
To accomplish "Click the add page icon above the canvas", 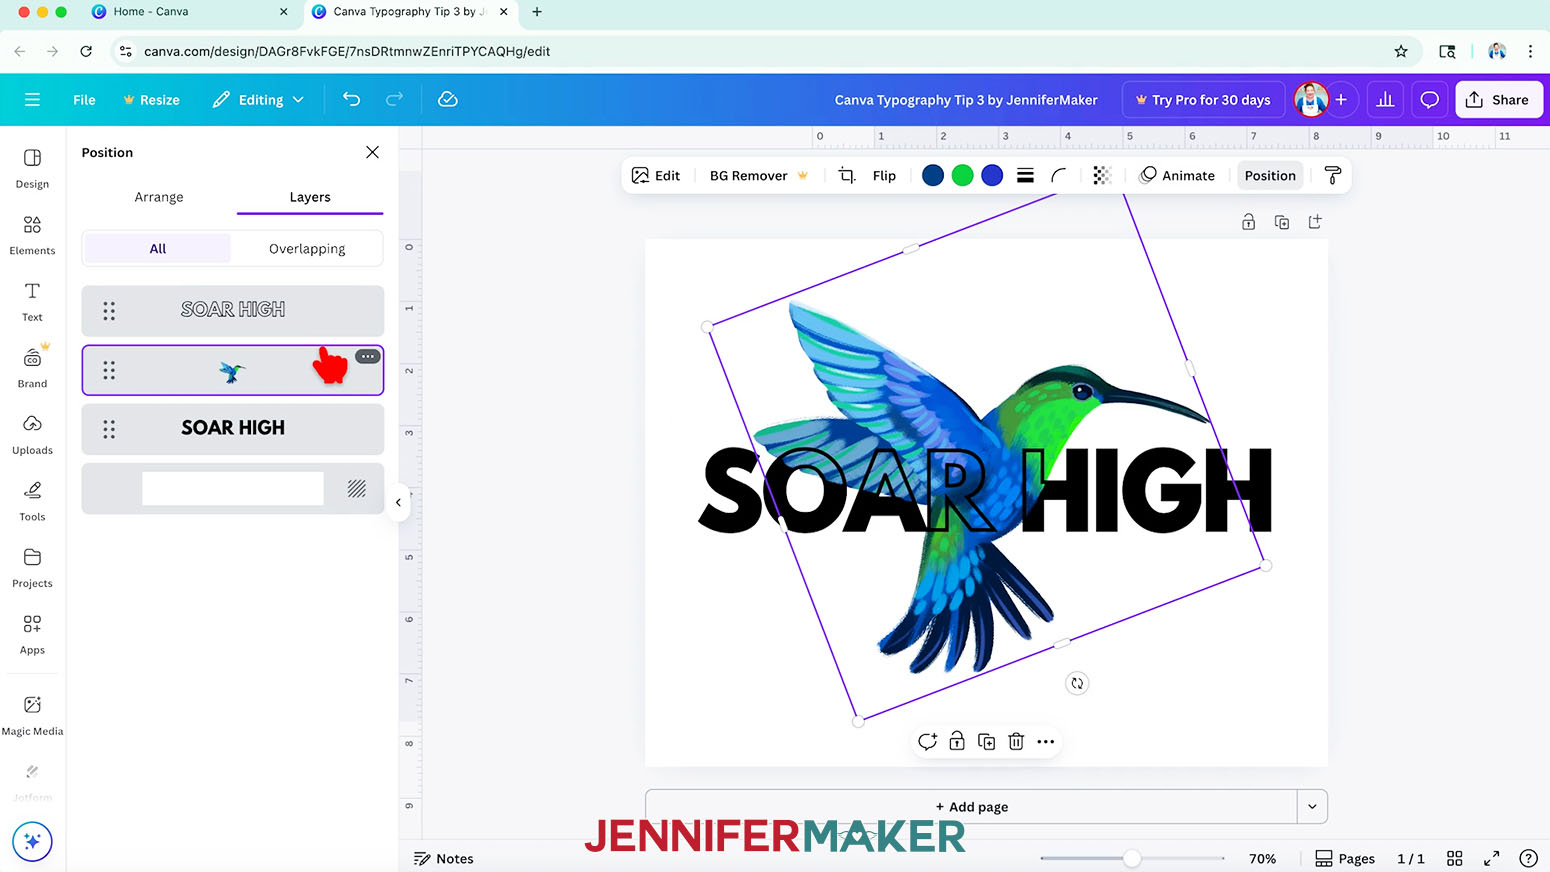I will 1315,222.
